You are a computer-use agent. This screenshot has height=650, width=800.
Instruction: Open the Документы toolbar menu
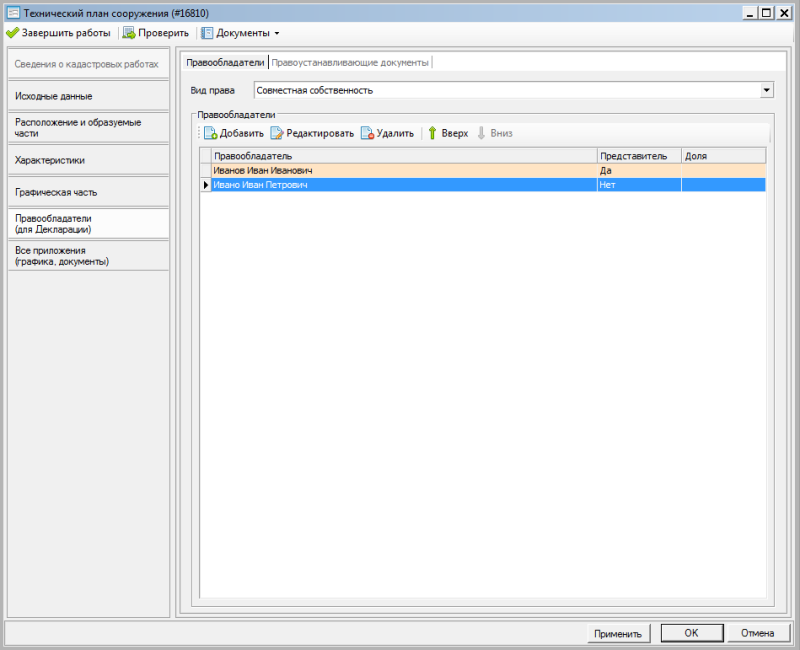[240, 33]
